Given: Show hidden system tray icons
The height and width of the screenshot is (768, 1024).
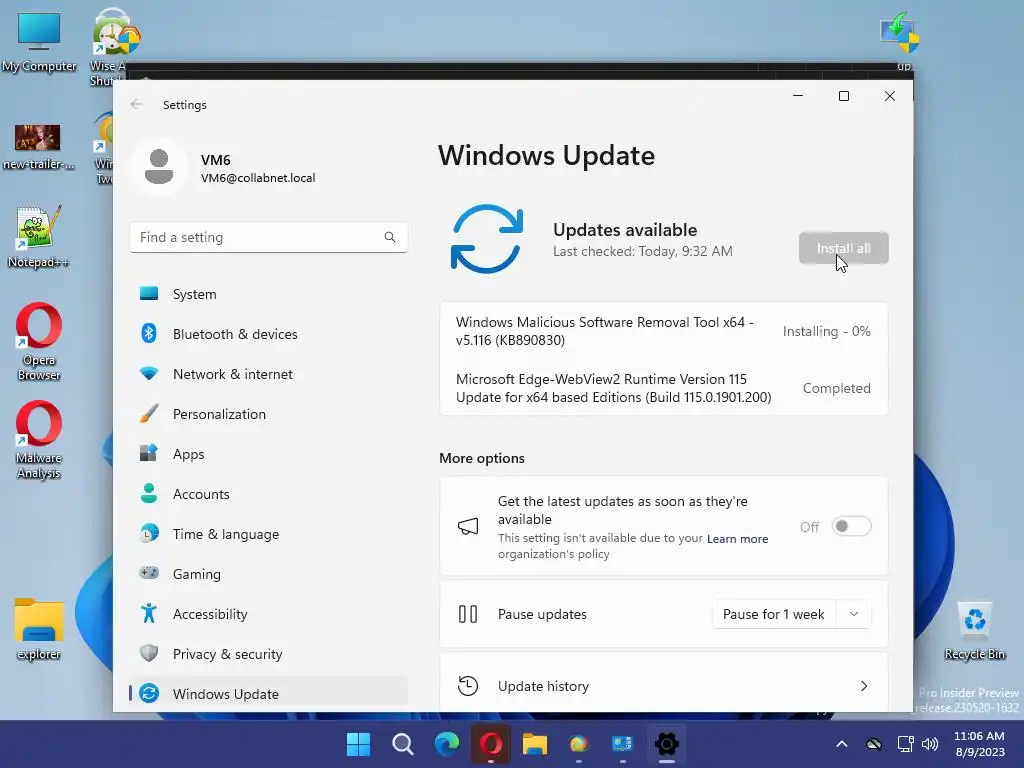Looking at the screenshot, I should 842,744.
